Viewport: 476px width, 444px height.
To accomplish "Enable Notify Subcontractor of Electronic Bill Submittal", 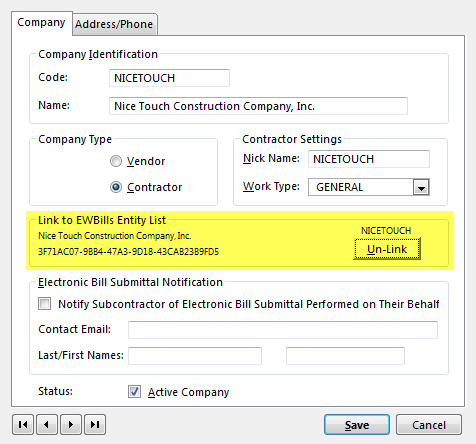I will click(x=44, y=304).
